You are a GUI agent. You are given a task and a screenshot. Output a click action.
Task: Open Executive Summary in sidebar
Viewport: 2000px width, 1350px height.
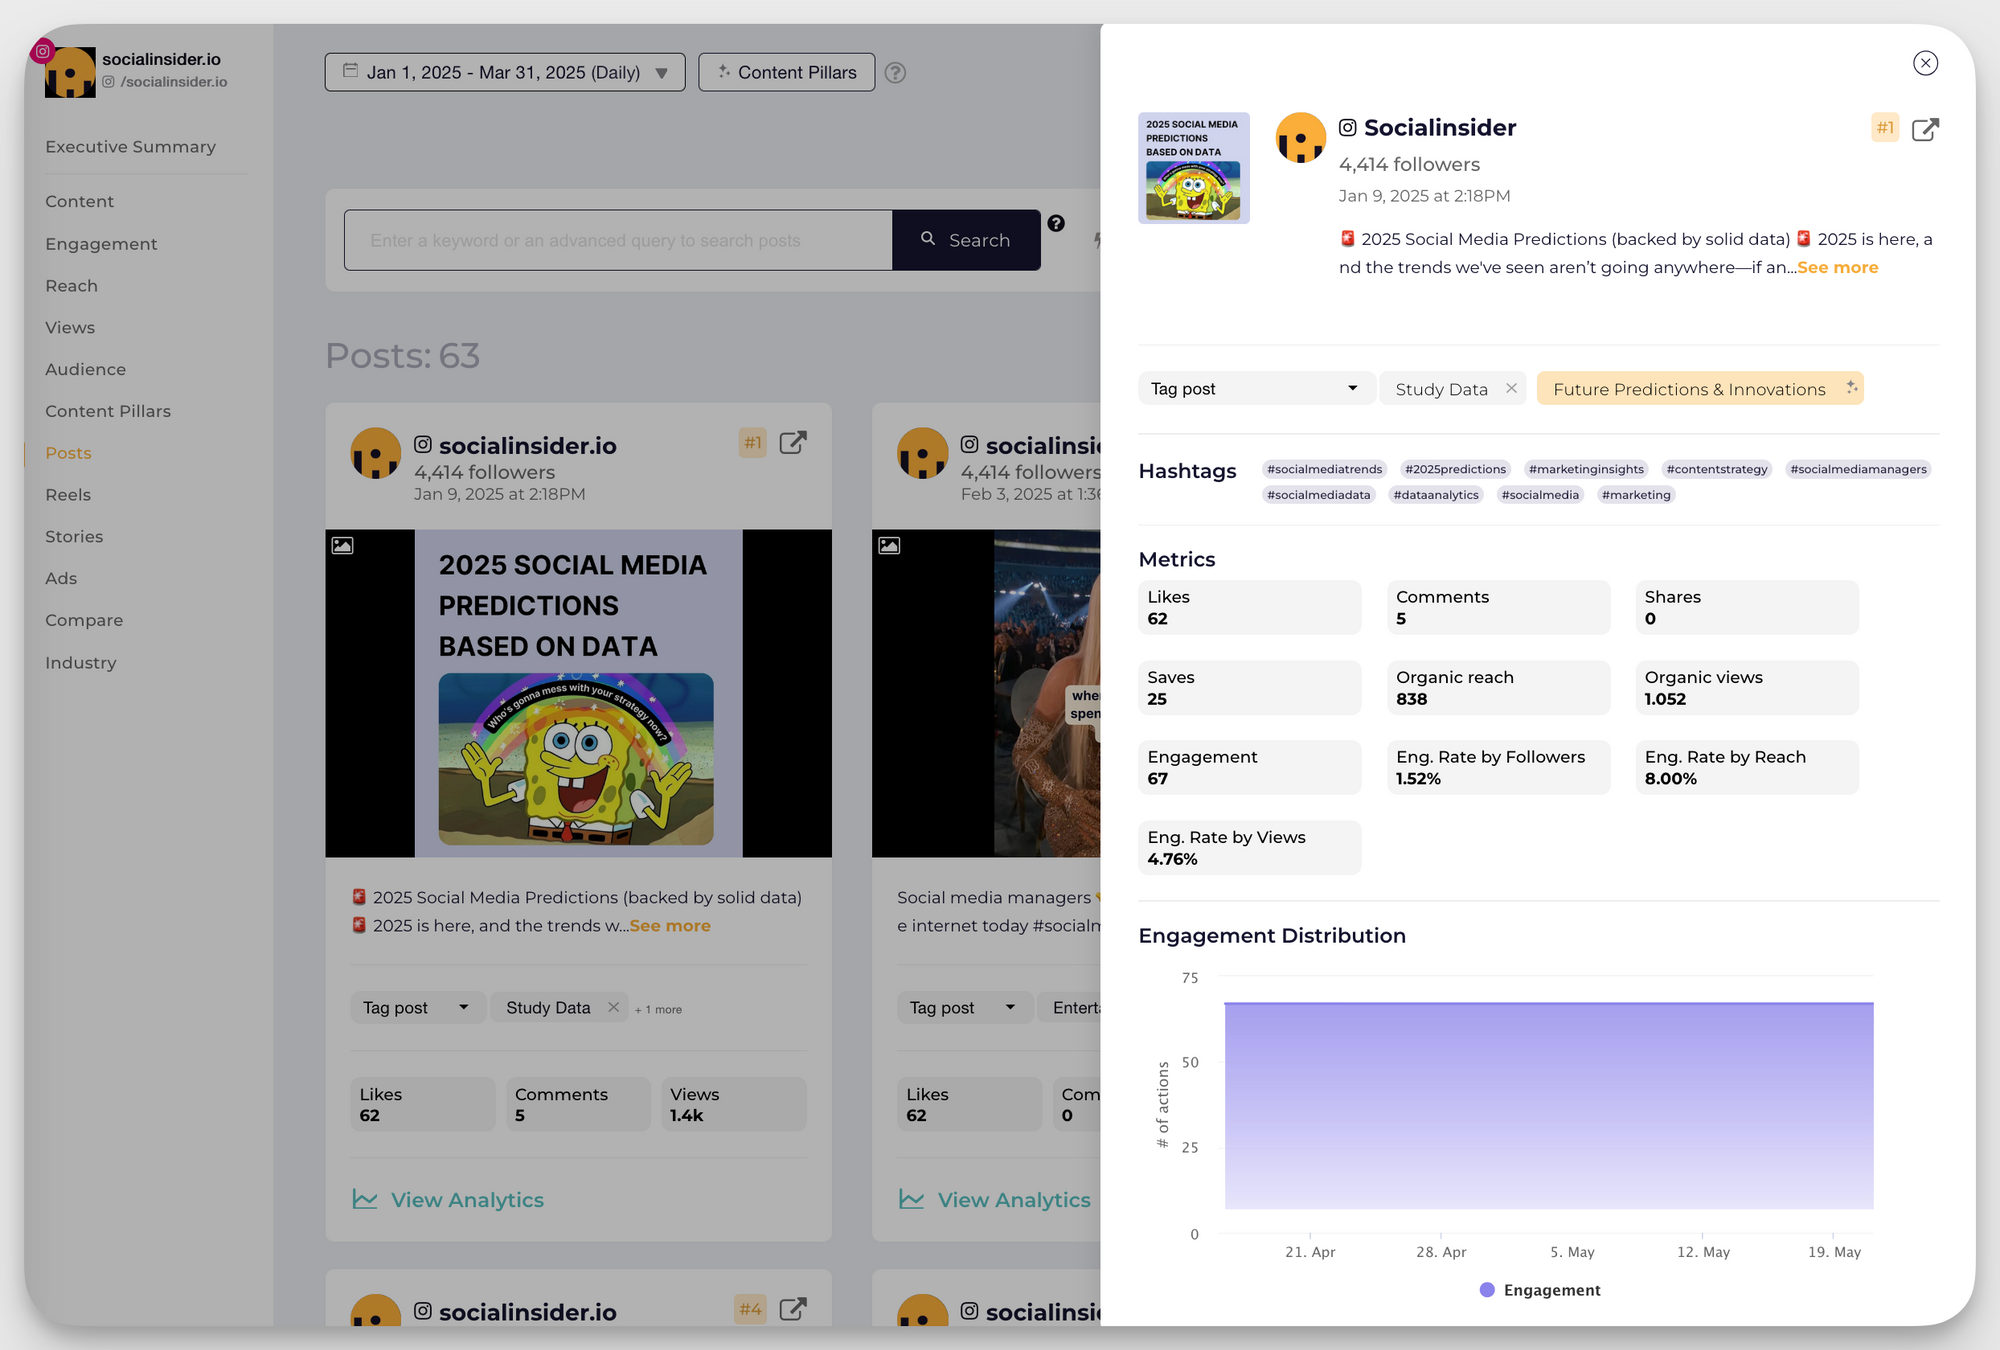[x=130, y=146]
